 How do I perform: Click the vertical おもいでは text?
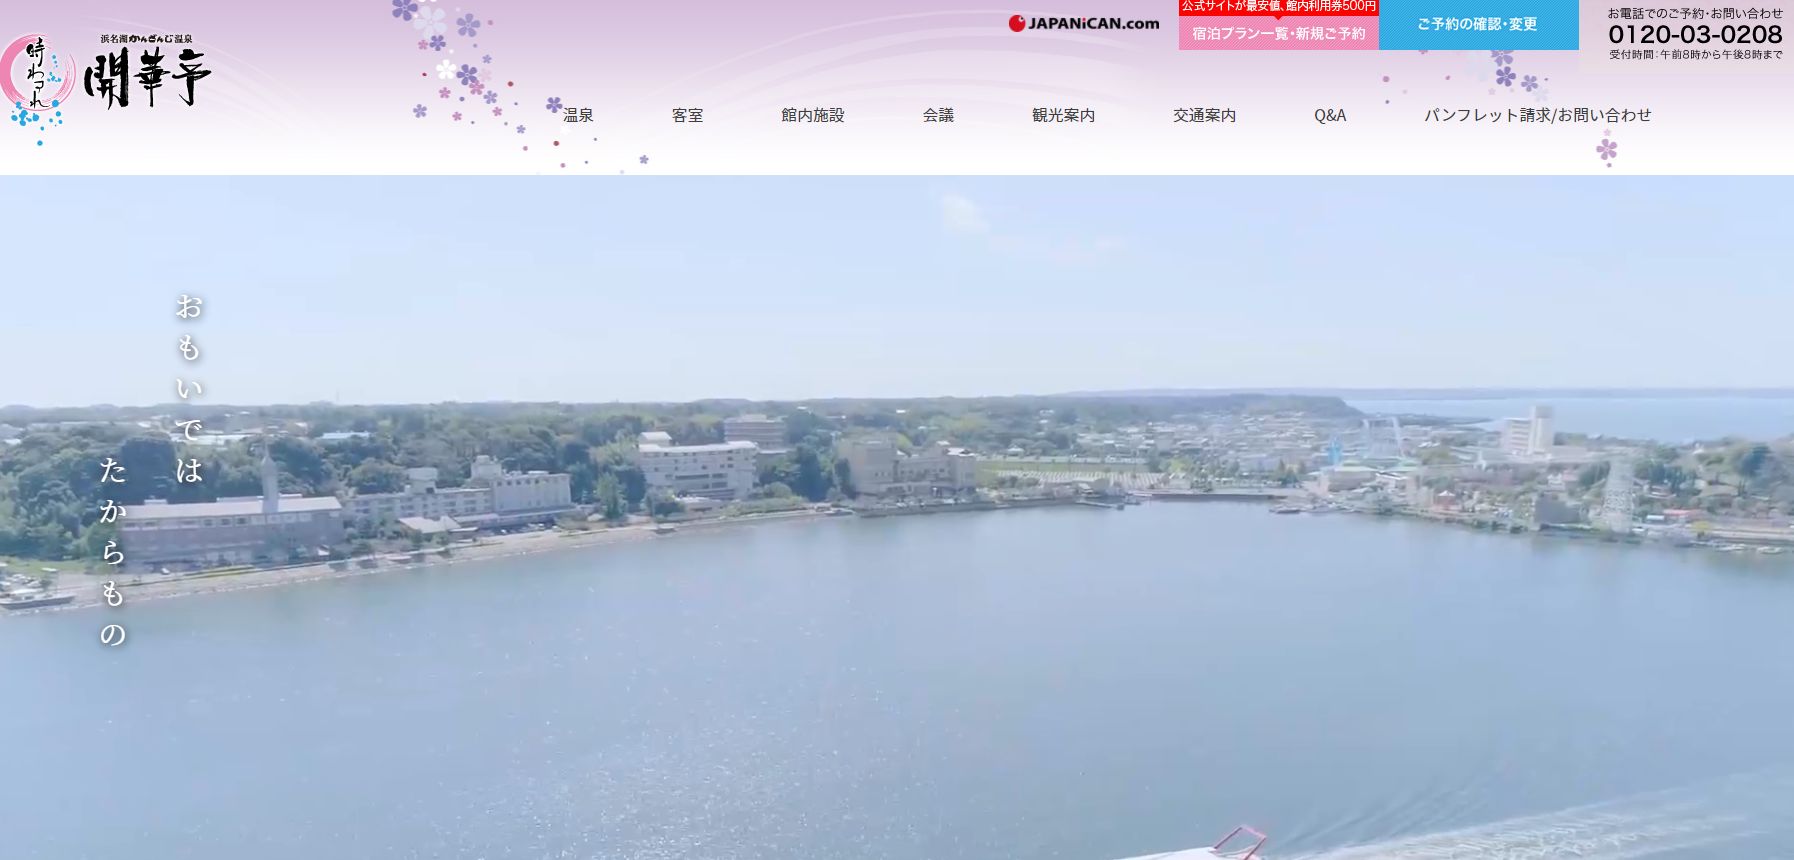[x=189, y=388]
